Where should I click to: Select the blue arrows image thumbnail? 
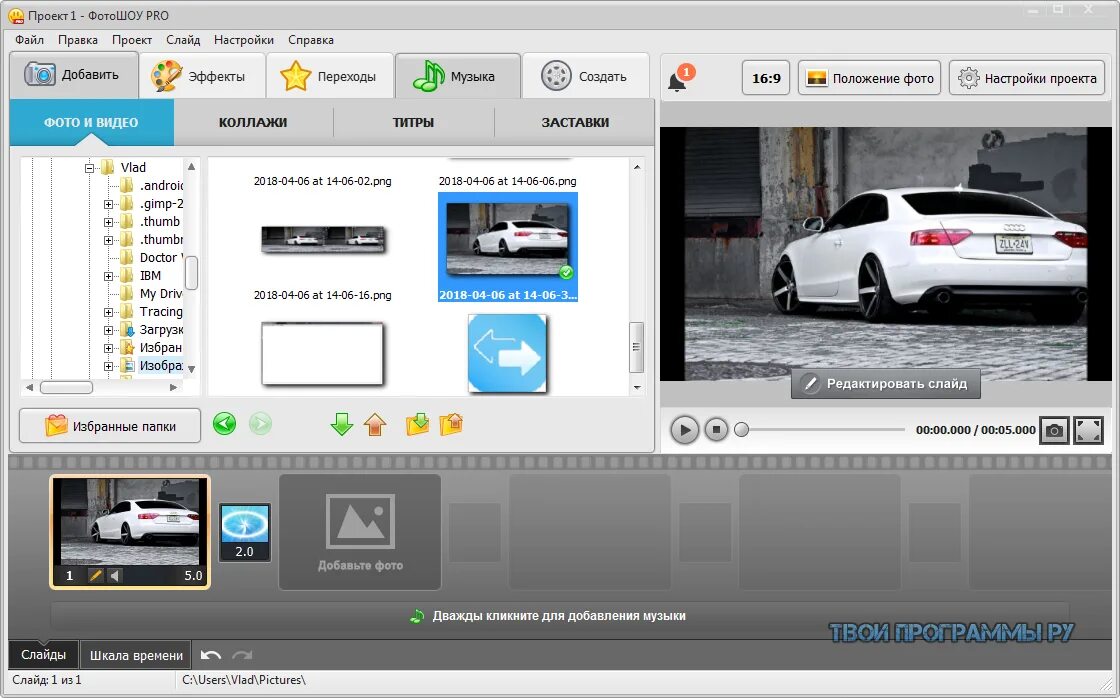click(507, 353)
